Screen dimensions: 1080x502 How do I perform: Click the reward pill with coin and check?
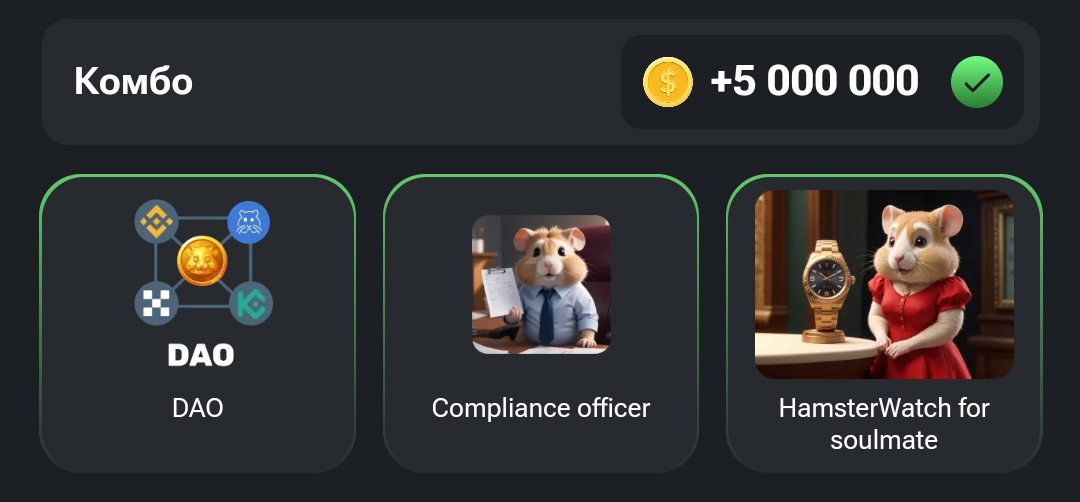click(822, 82)
